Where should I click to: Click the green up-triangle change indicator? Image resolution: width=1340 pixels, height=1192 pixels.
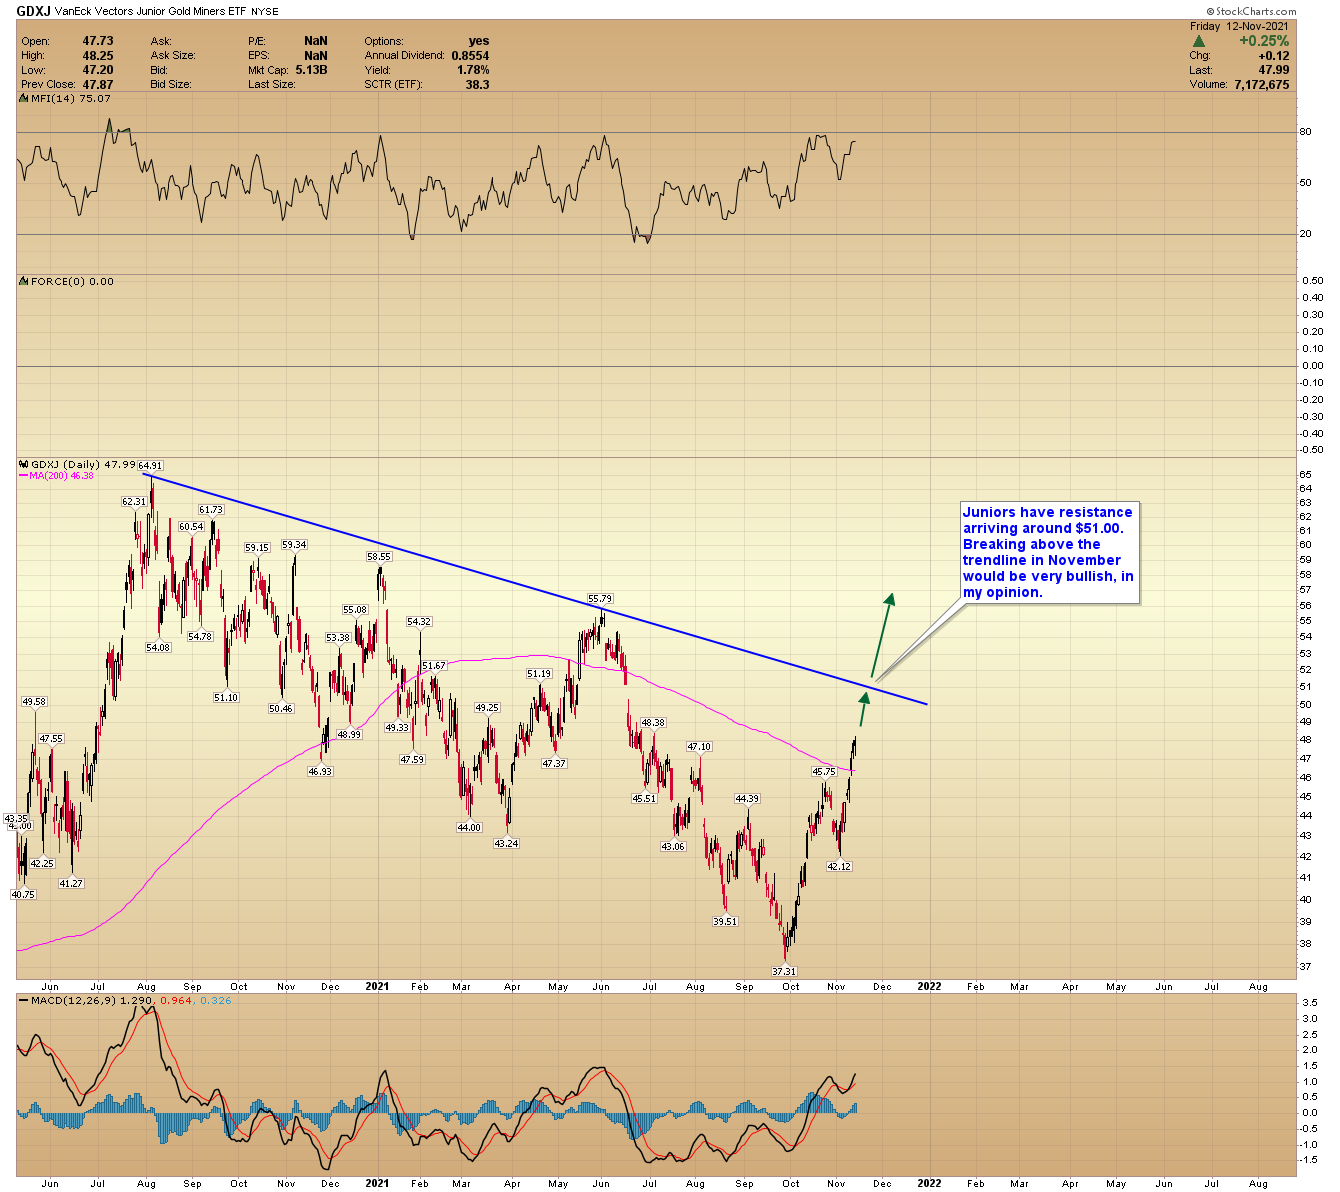click(x=1198, y=41)
